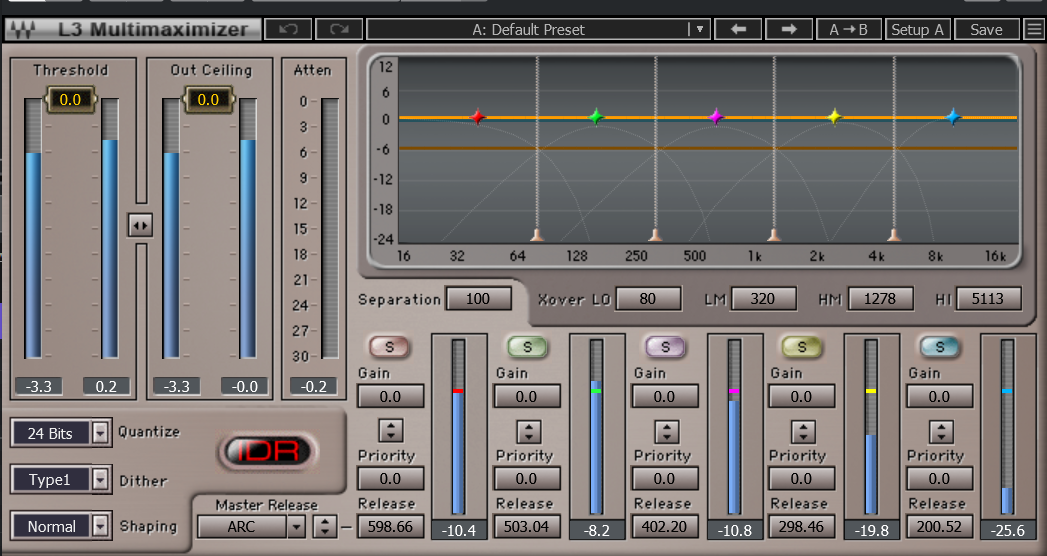Click the A→B copy button

[x=848, y=29]
